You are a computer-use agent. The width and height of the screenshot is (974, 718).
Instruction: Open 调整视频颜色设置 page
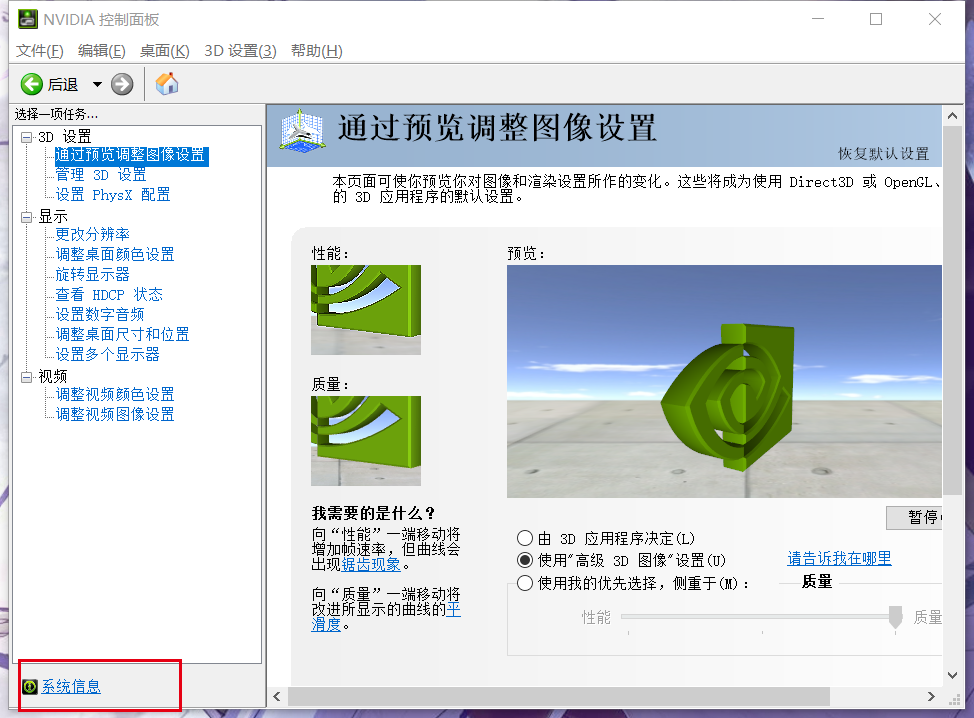point(115,394)
